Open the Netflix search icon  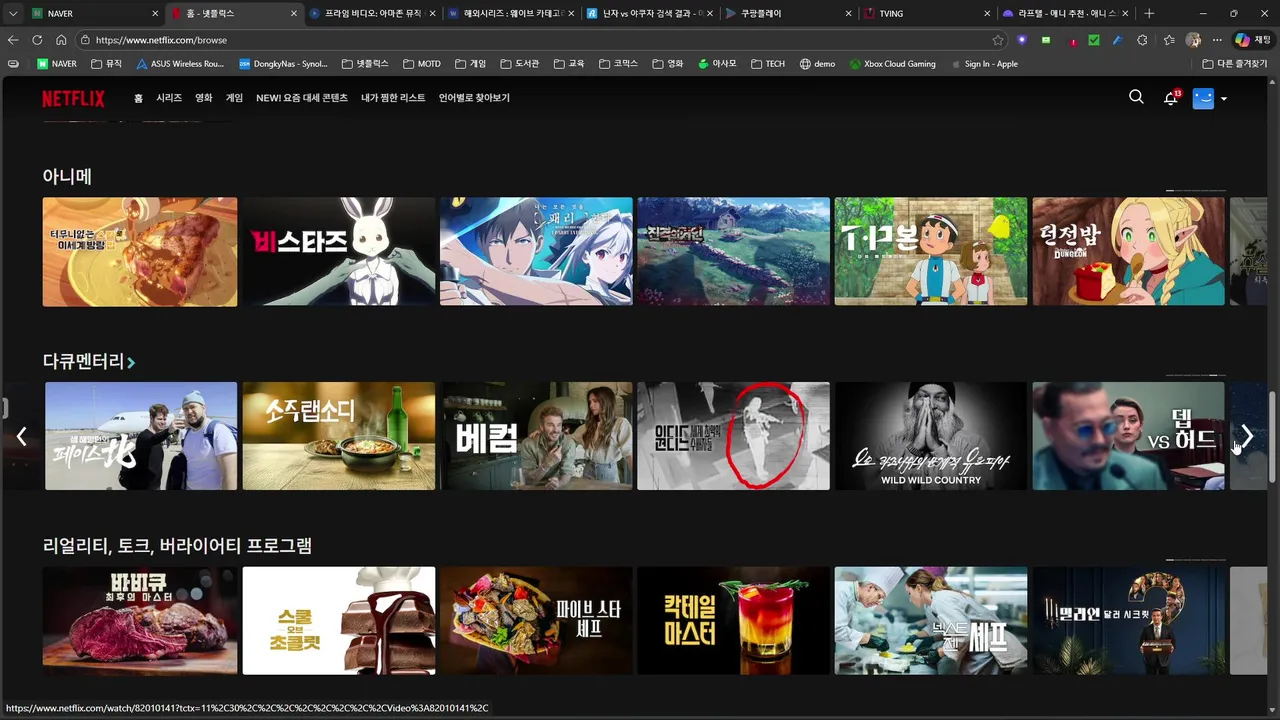(x=1136, y=97)
